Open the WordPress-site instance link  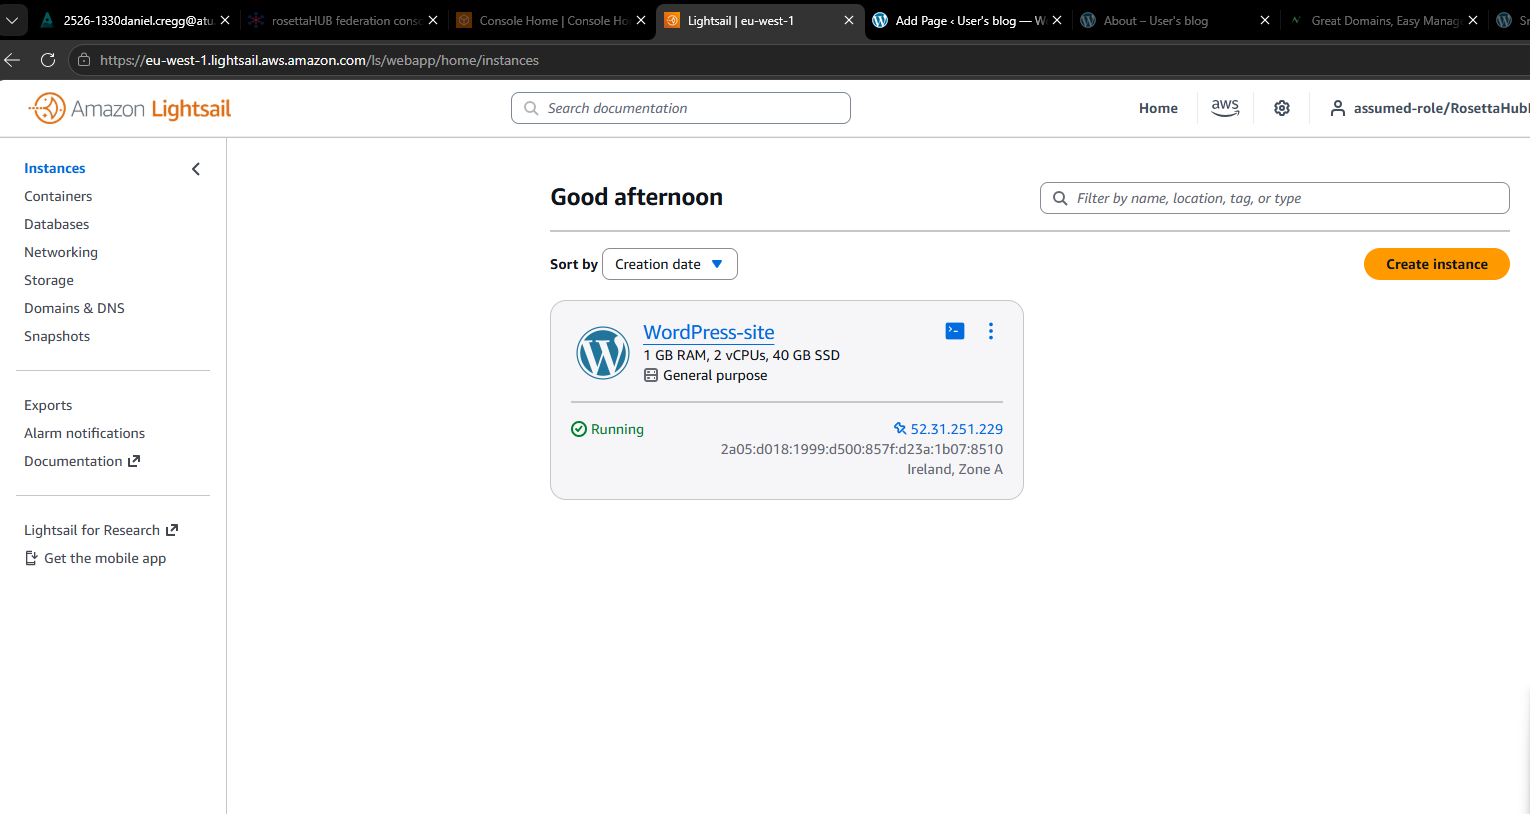(x=708, y=332)
